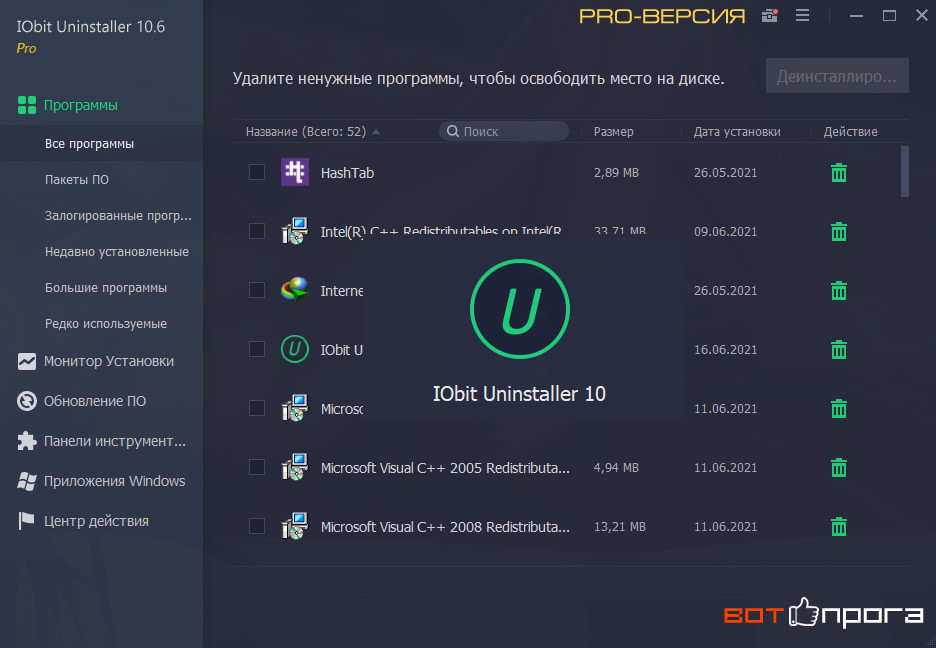Click the 09.06.2021 install date
Viewport: 936px width, 648px height.
click(725, 232)
